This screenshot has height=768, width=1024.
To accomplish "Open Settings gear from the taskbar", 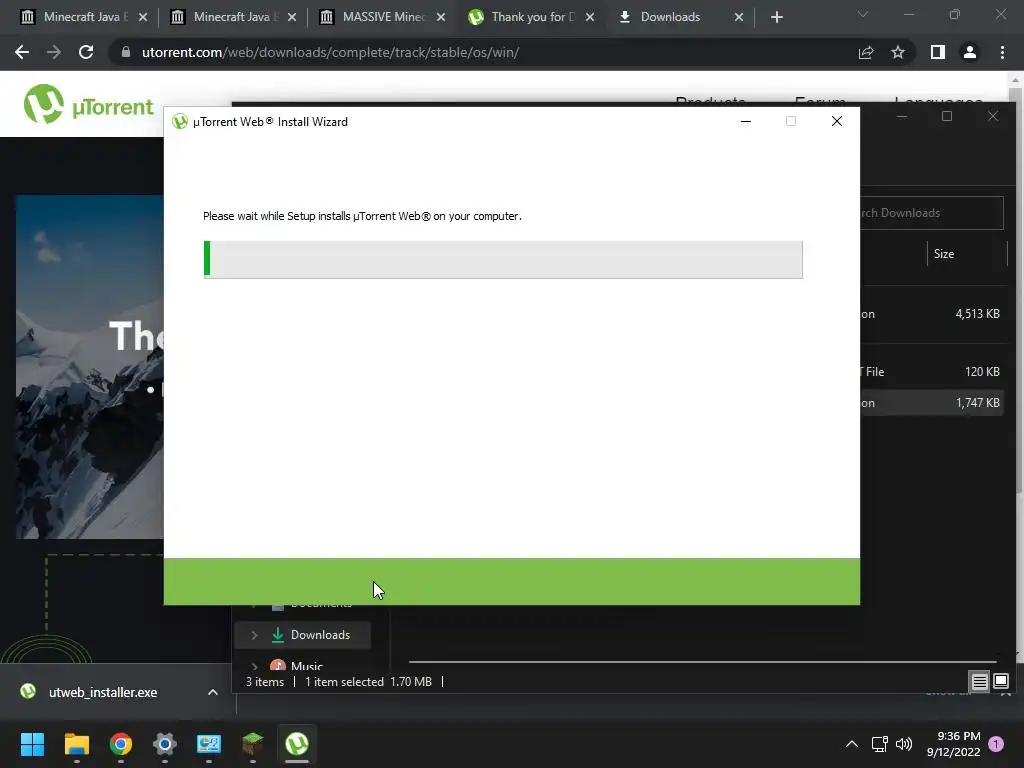I will [x=165, y=744].
